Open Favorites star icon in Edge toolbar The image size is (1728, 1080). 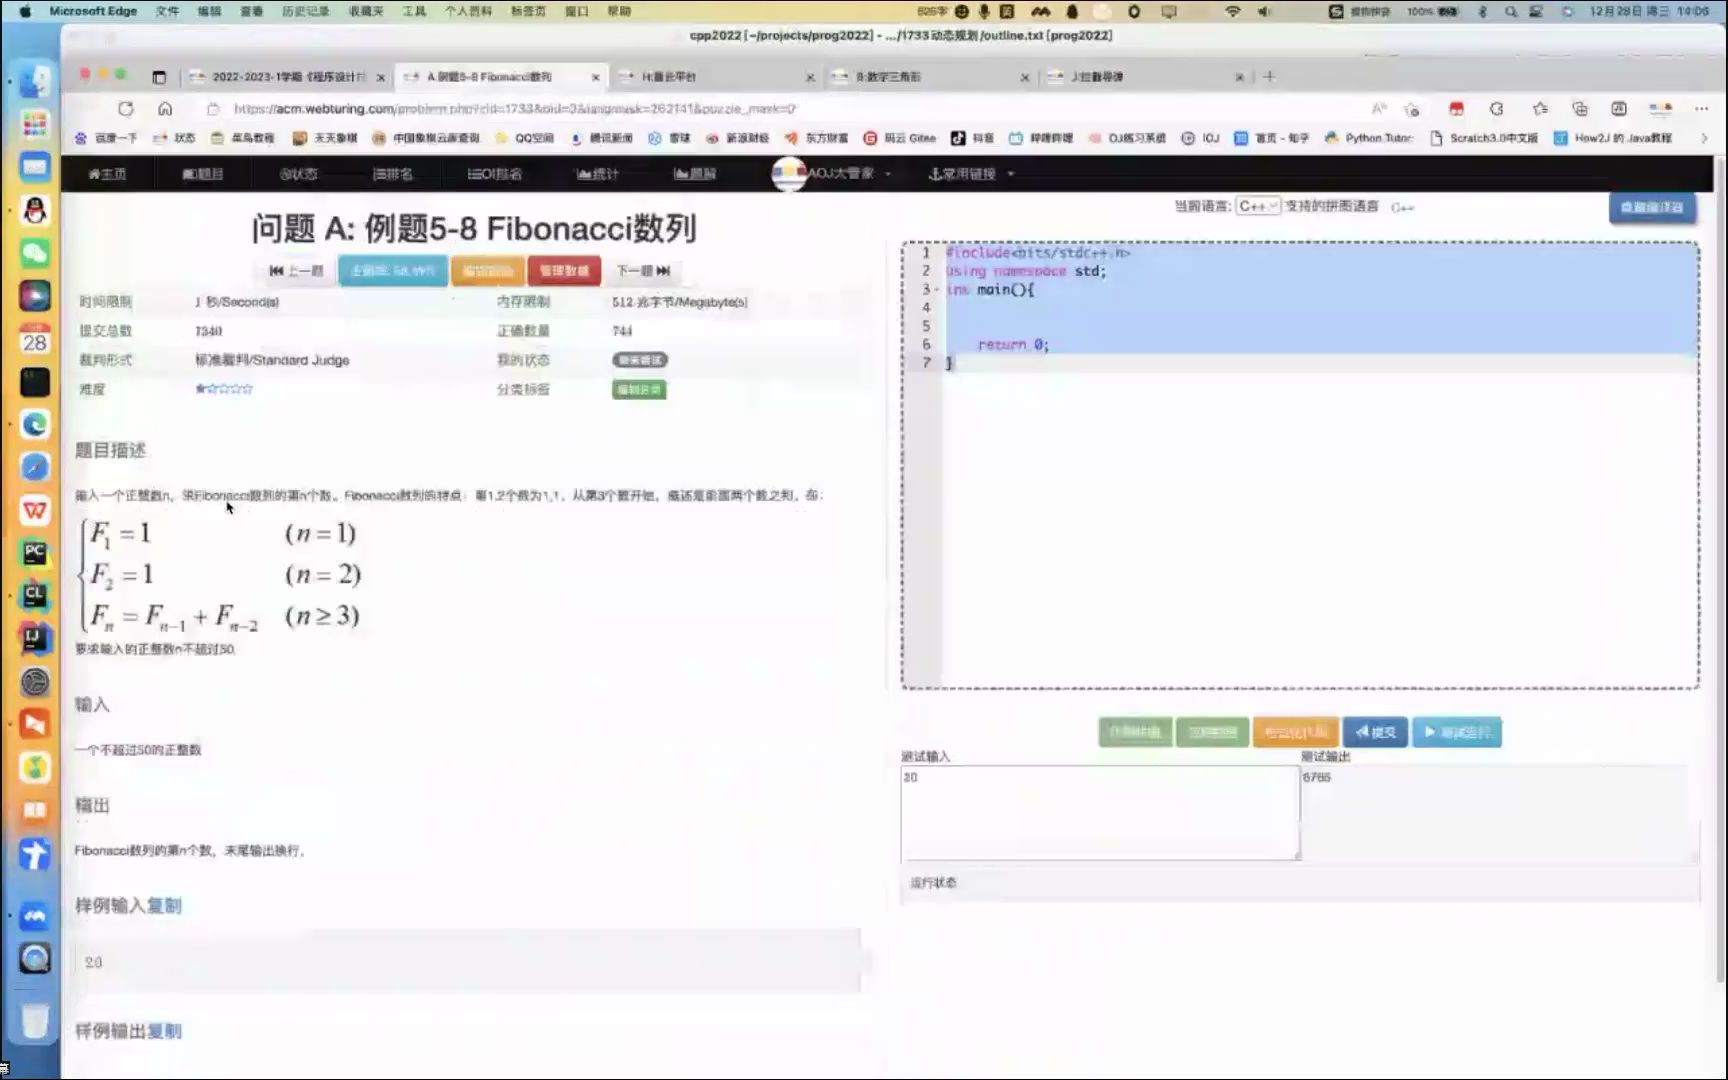[x=1540, y=108]
